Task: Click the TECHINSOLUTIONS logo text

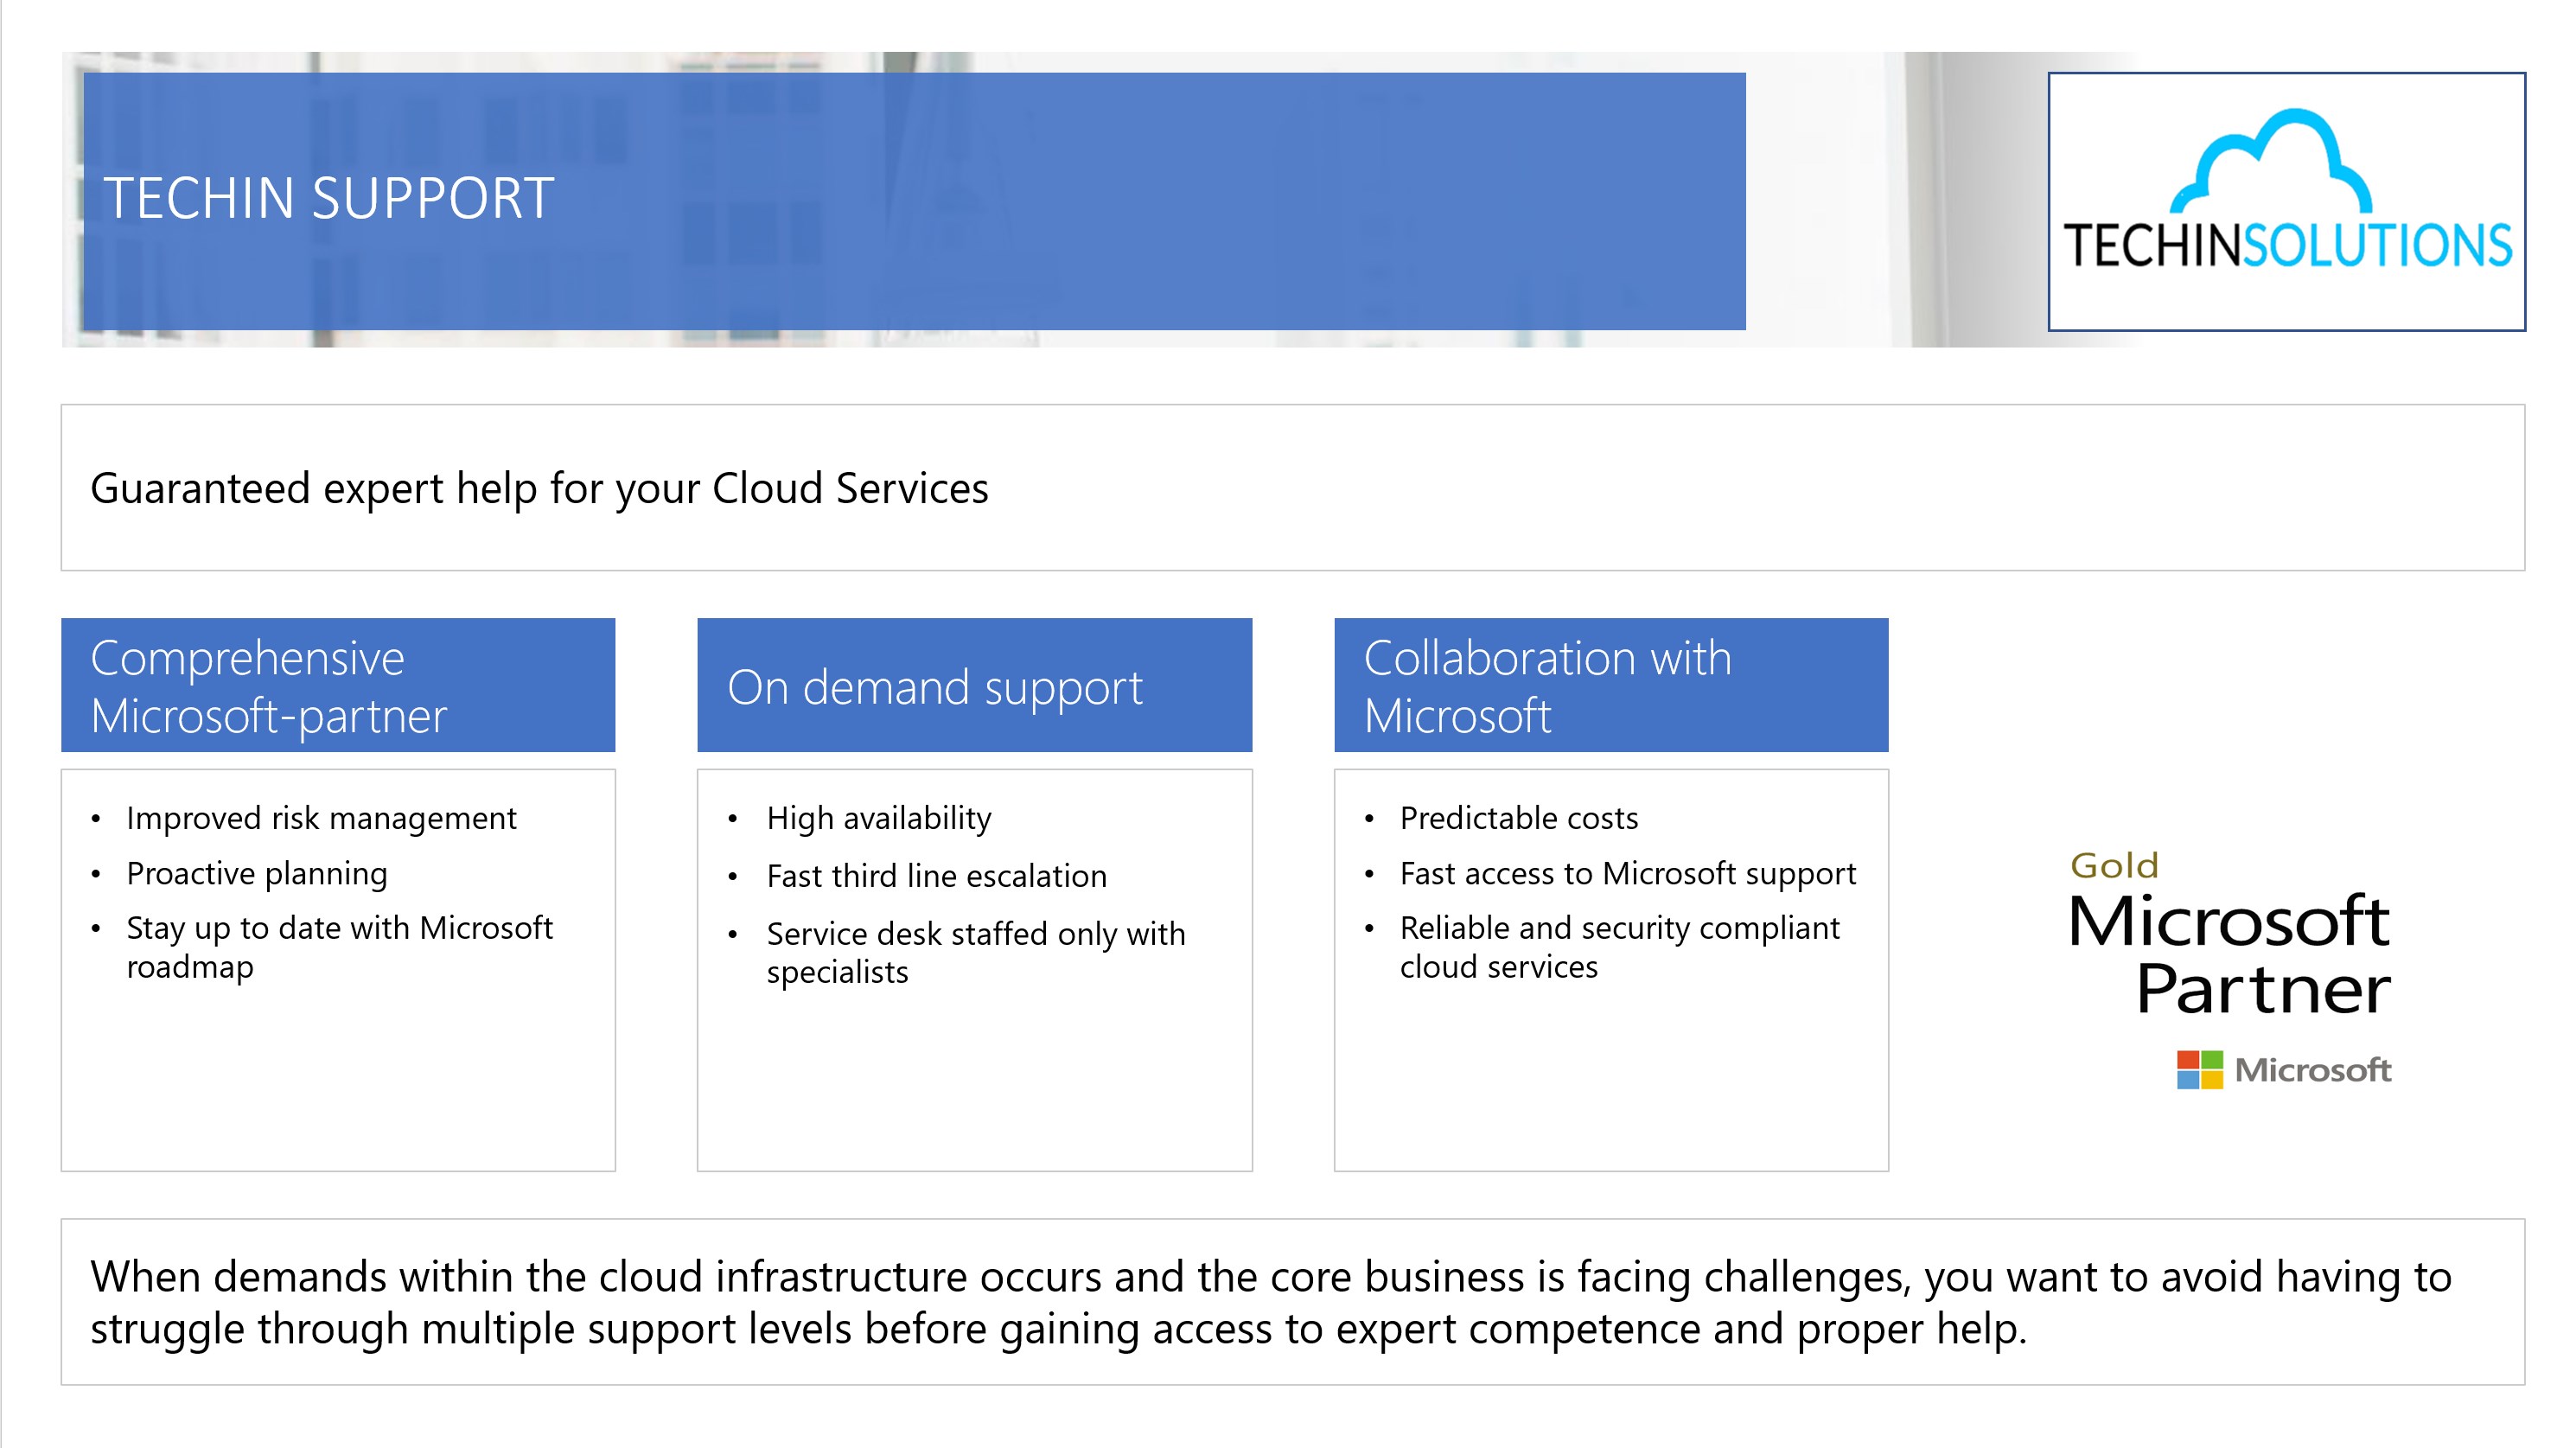Action: (x=2287, y=246)
